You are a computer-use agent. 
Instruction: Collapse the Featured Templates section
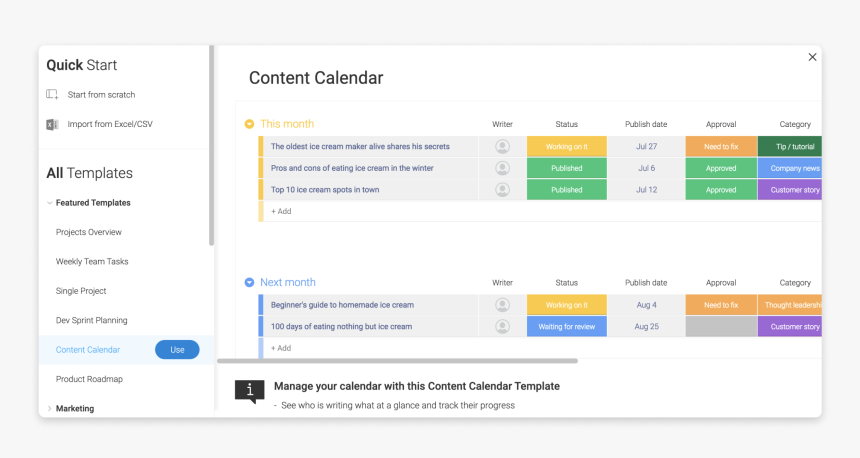[x=50, y=203]
